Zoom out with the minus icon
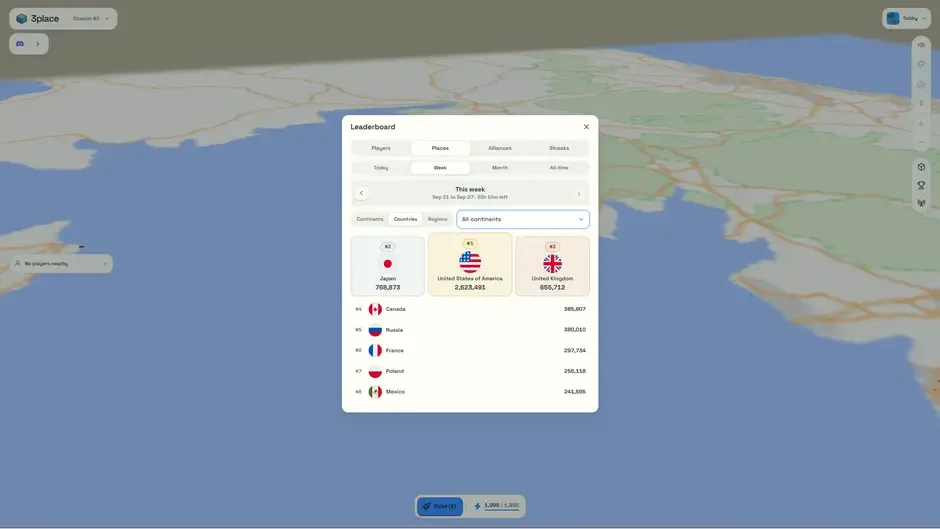The image size is (940, 529). pos(921,142)
